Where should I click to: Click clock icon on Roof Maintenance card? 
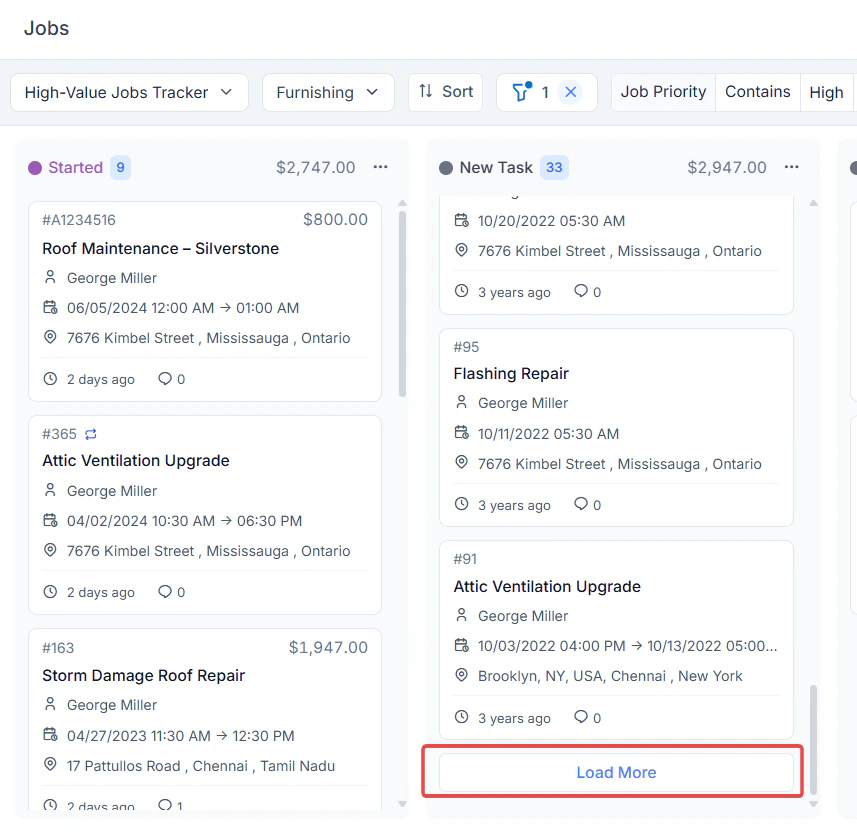50,378
